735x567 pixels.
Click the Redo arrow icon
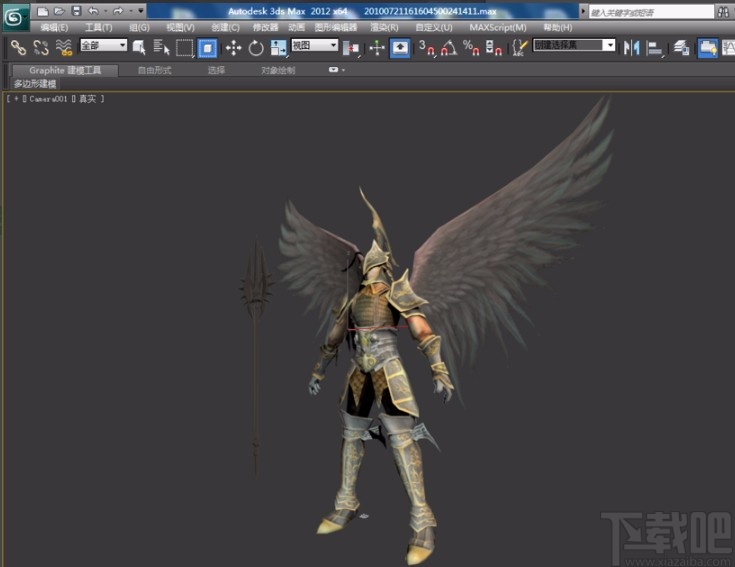(x=118, y=11)
